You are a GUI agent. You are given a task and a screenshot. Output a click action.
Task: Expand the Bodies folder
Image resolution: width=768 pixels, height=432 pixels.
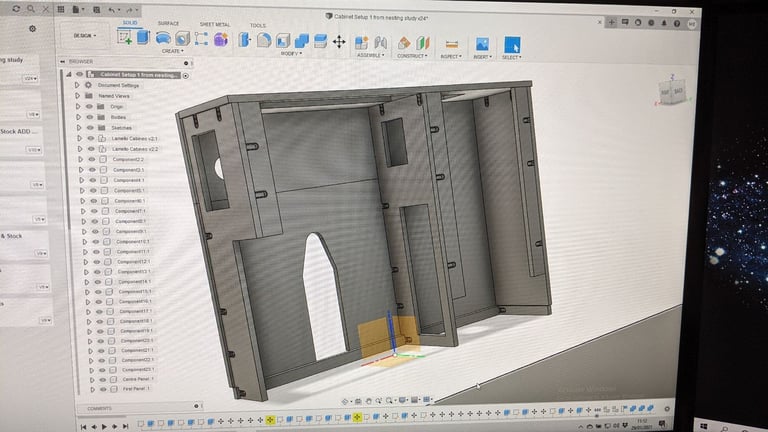tap(78, 117)
